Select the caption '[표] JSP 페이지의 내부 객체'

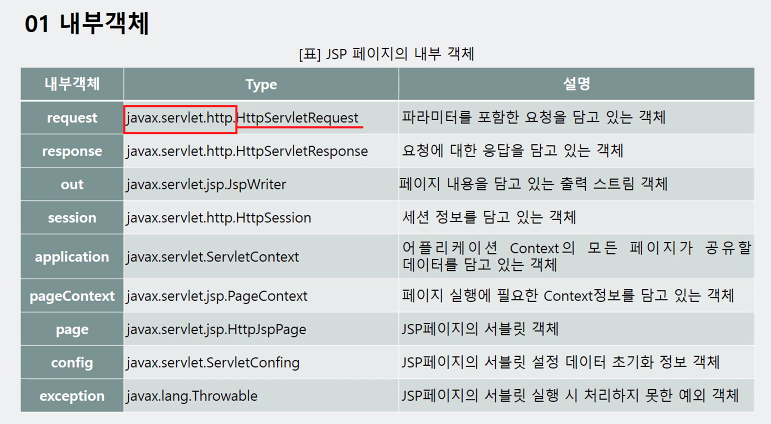pyautogui.click(x=386, y=53)
